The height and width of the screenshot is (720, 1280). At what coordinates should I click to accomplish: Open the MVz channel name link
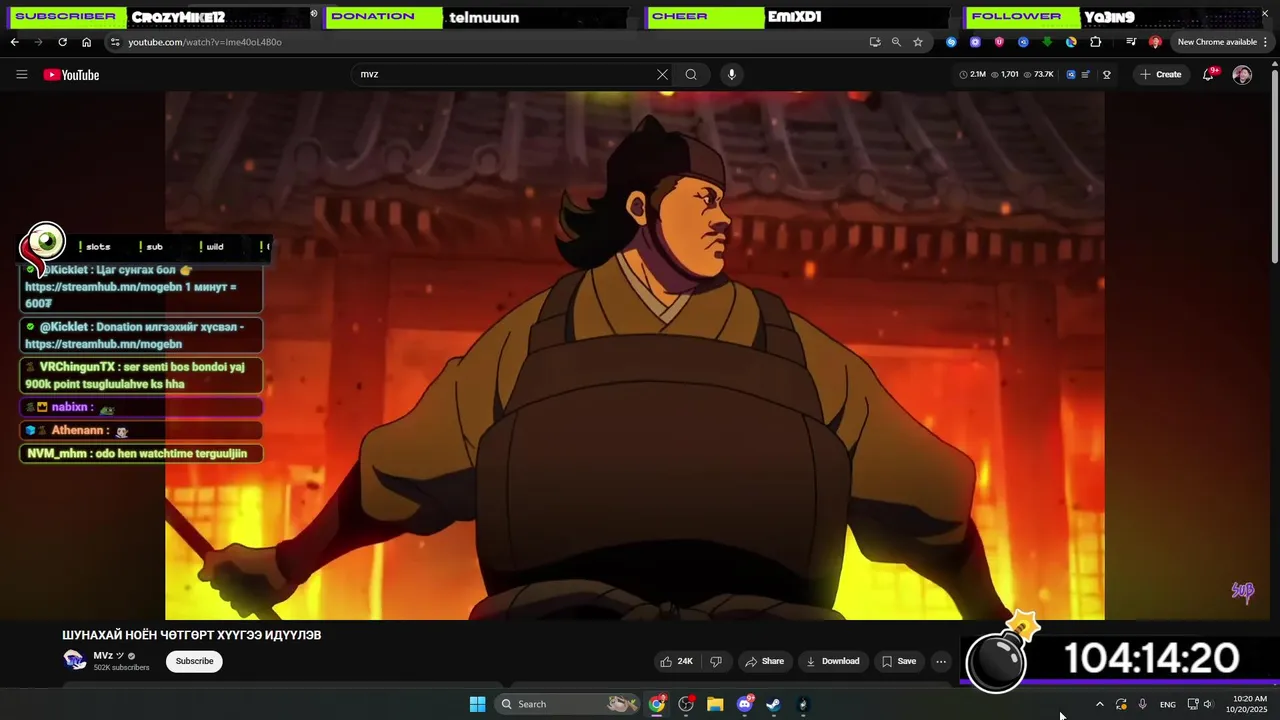[103, 655]
